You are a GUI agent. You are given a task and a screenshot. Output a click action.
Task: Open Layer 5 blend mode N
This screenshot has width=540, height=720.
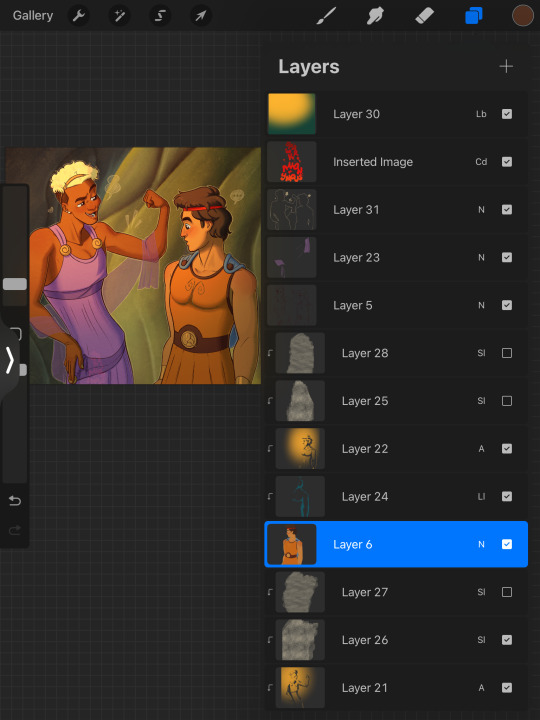pos(481,305)
